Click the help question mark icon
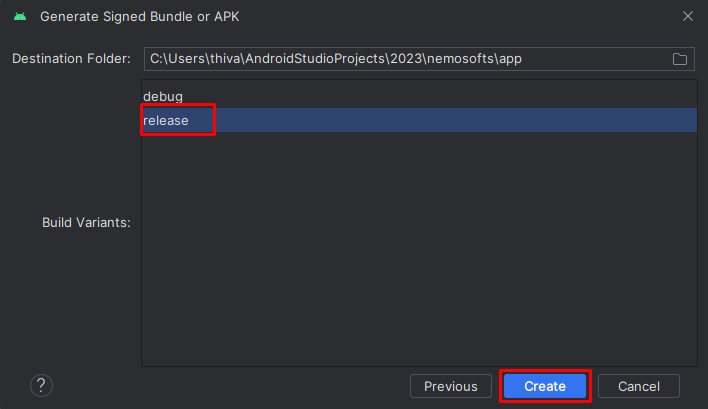 pyautogui.click(x=41, y=386)
